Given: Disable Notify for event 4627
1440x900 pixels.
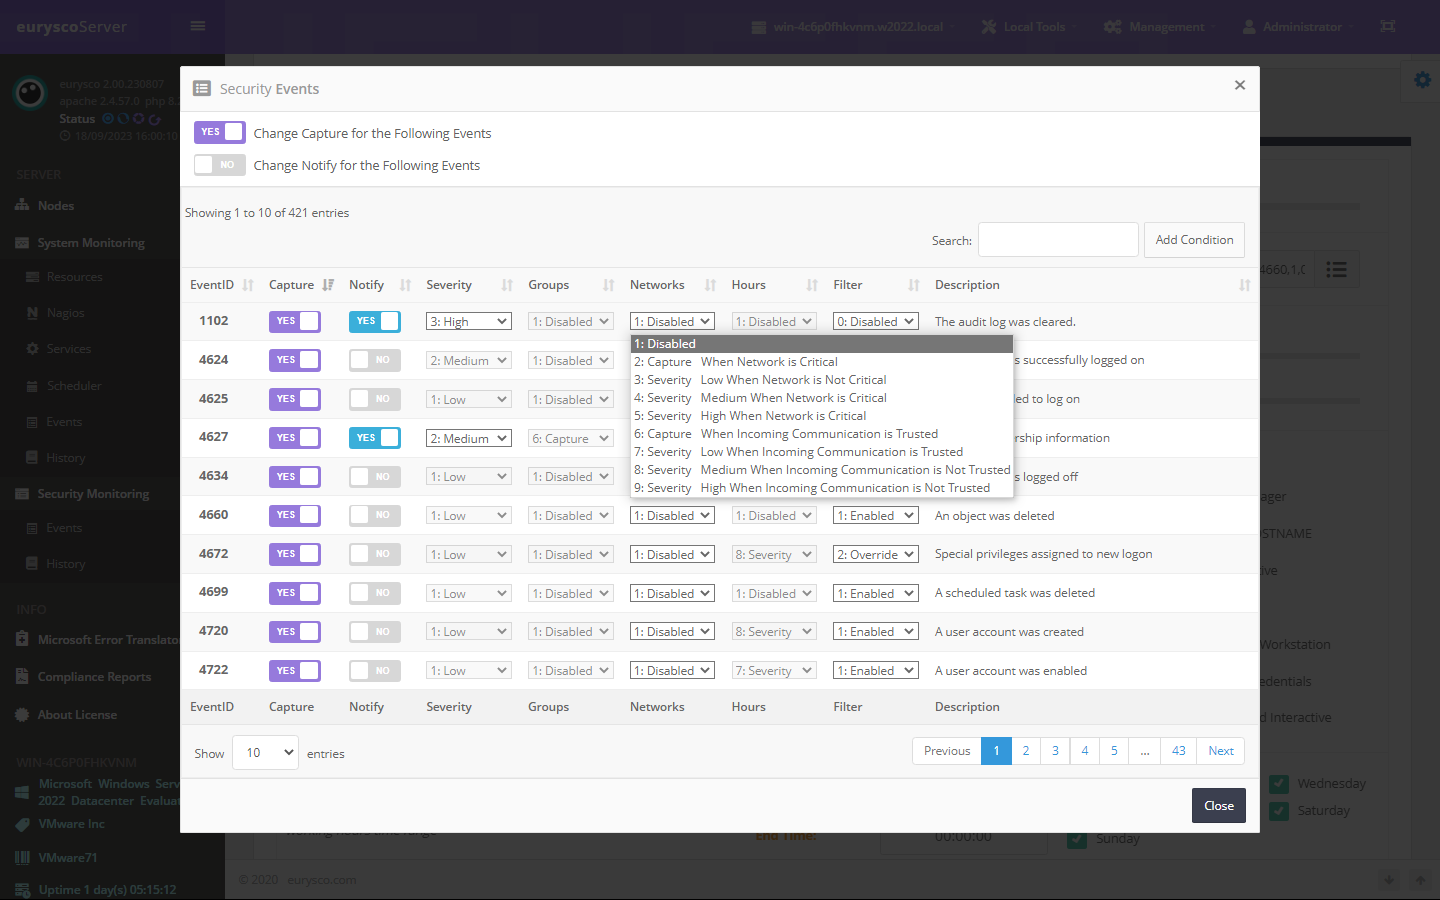Looking at the screenshot, I should pyautogui.click(x=374, y=438).
